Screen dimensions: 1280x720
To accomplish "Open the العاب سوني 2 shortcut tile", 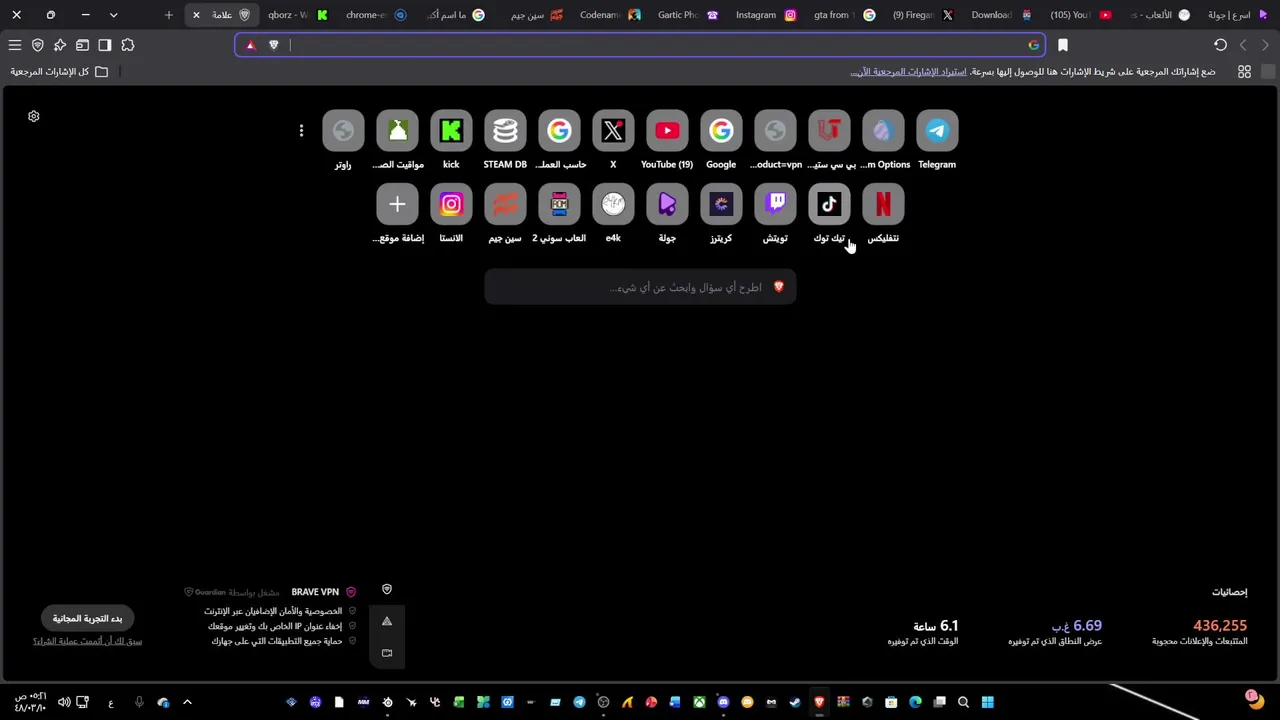I will pyautogui.click(x=559, y=204).
